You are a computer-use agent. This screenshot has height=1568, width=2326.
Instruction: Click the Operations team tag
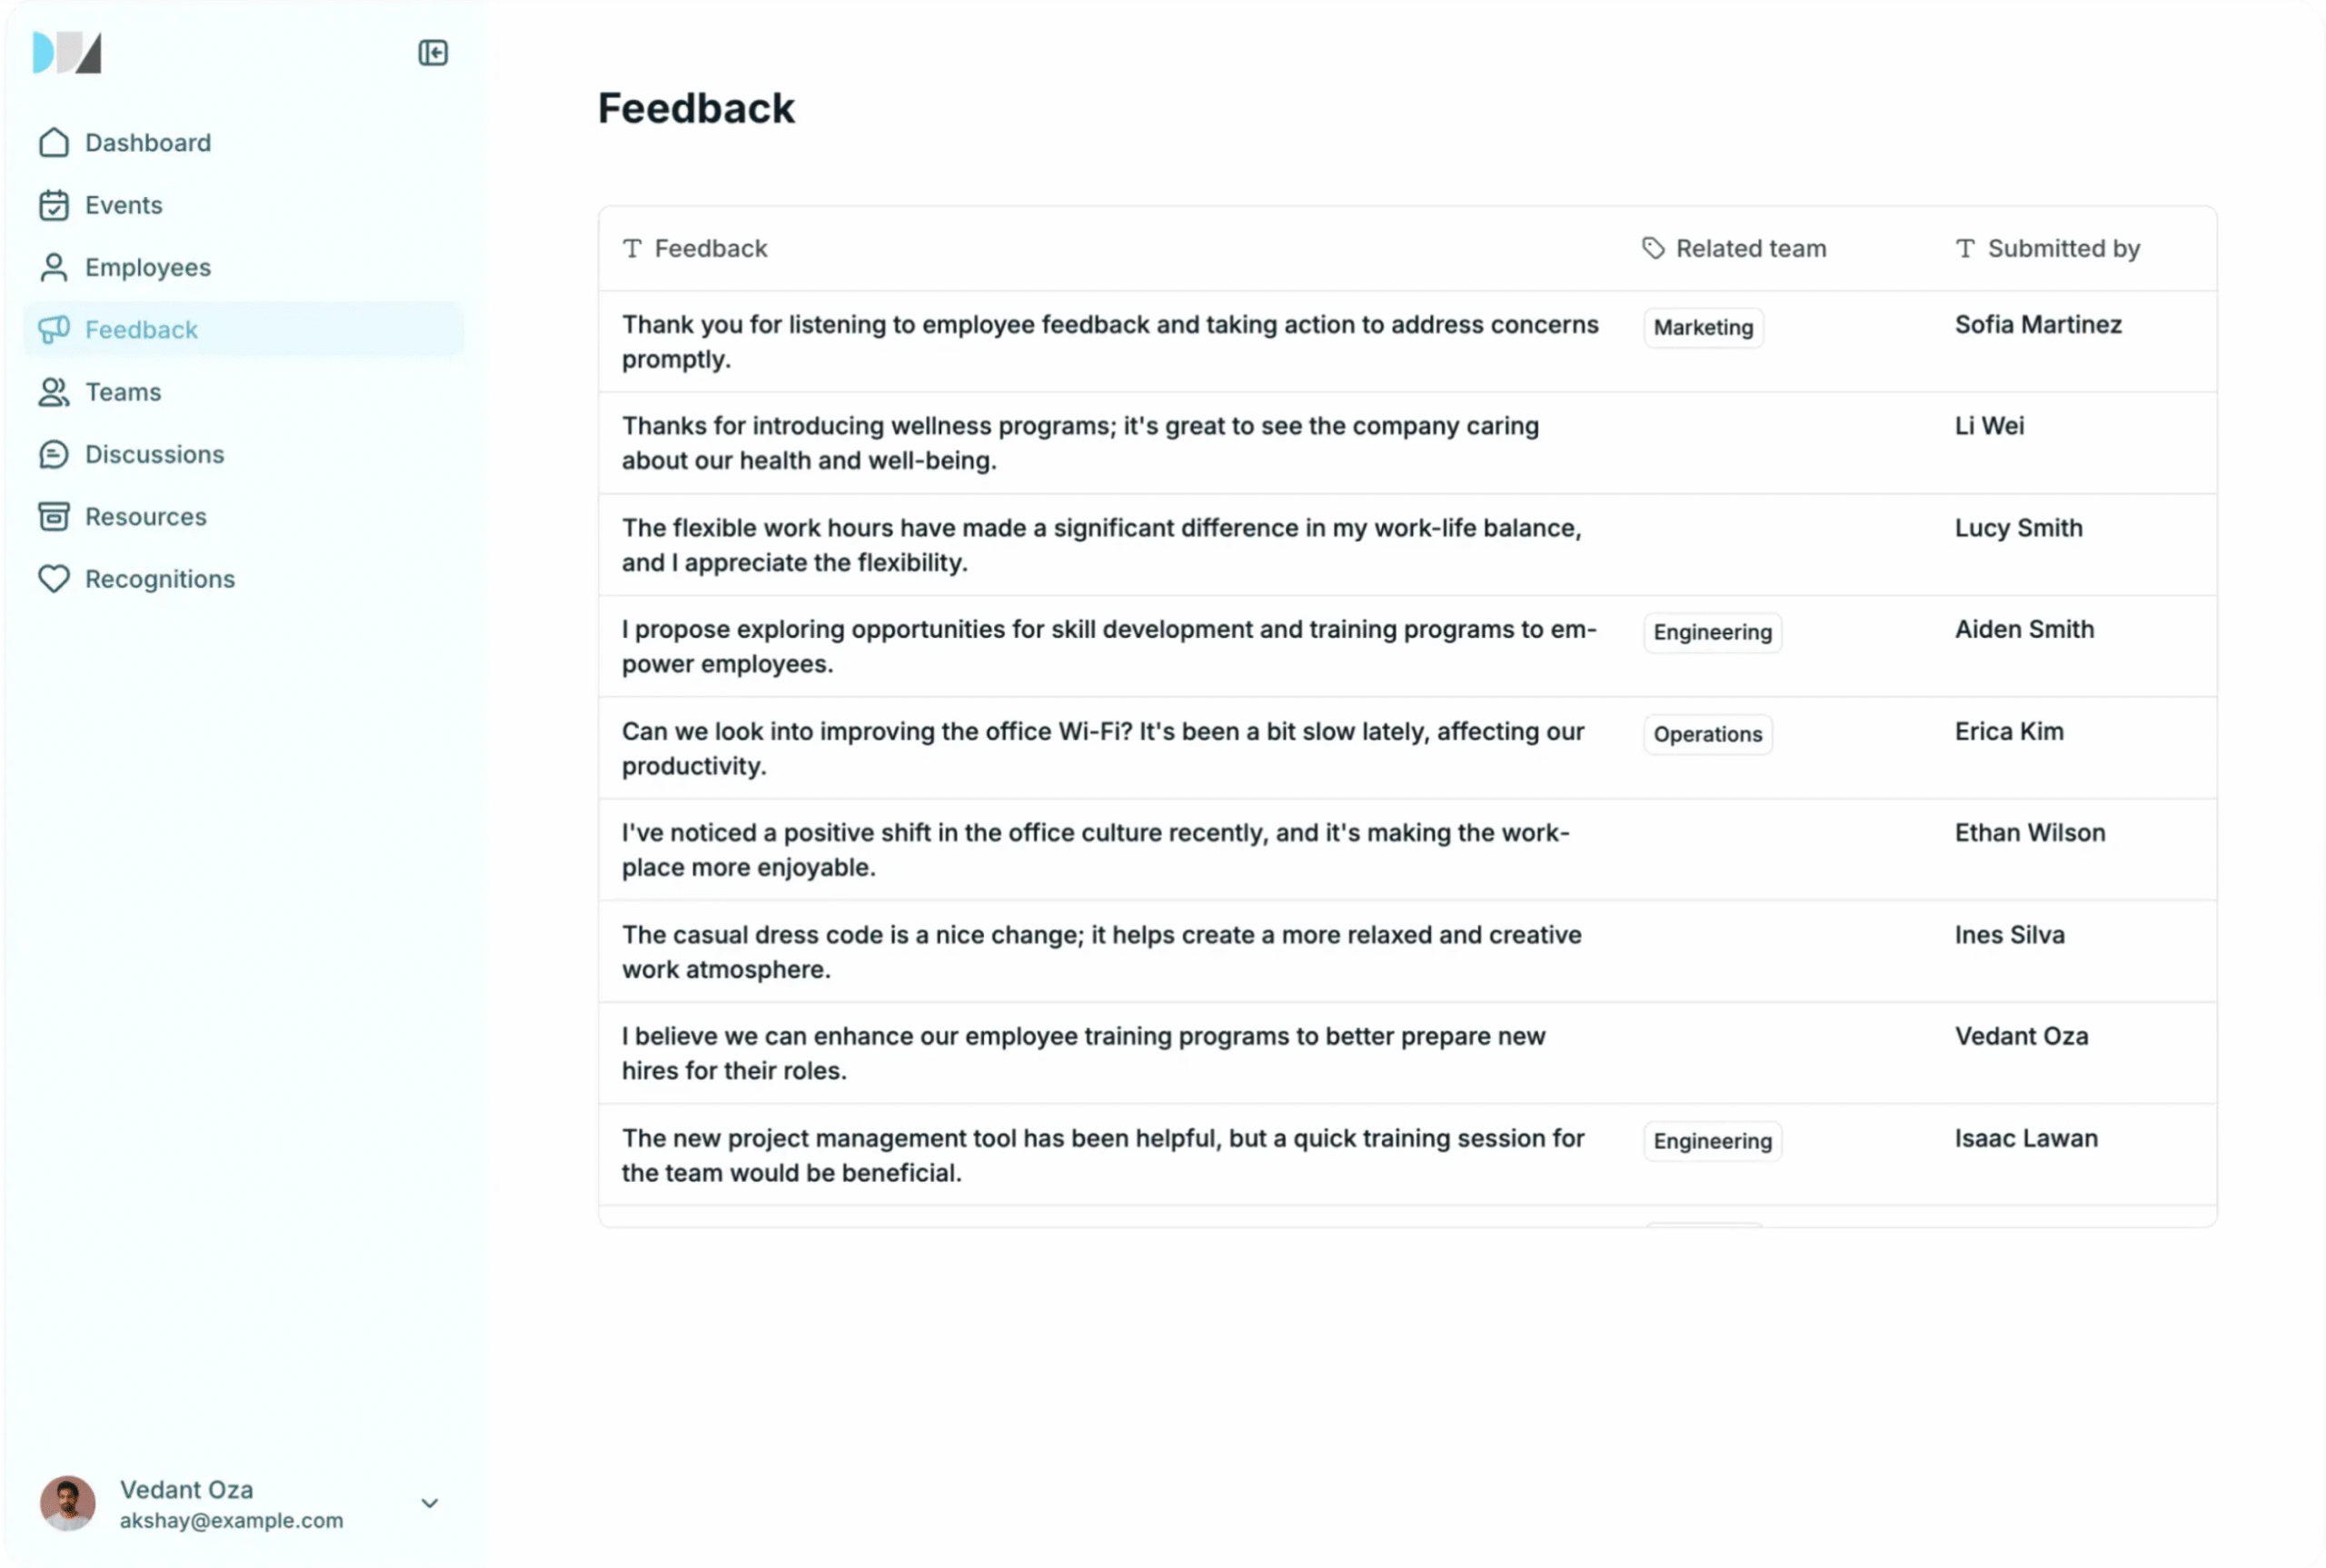coord(1707,735)
